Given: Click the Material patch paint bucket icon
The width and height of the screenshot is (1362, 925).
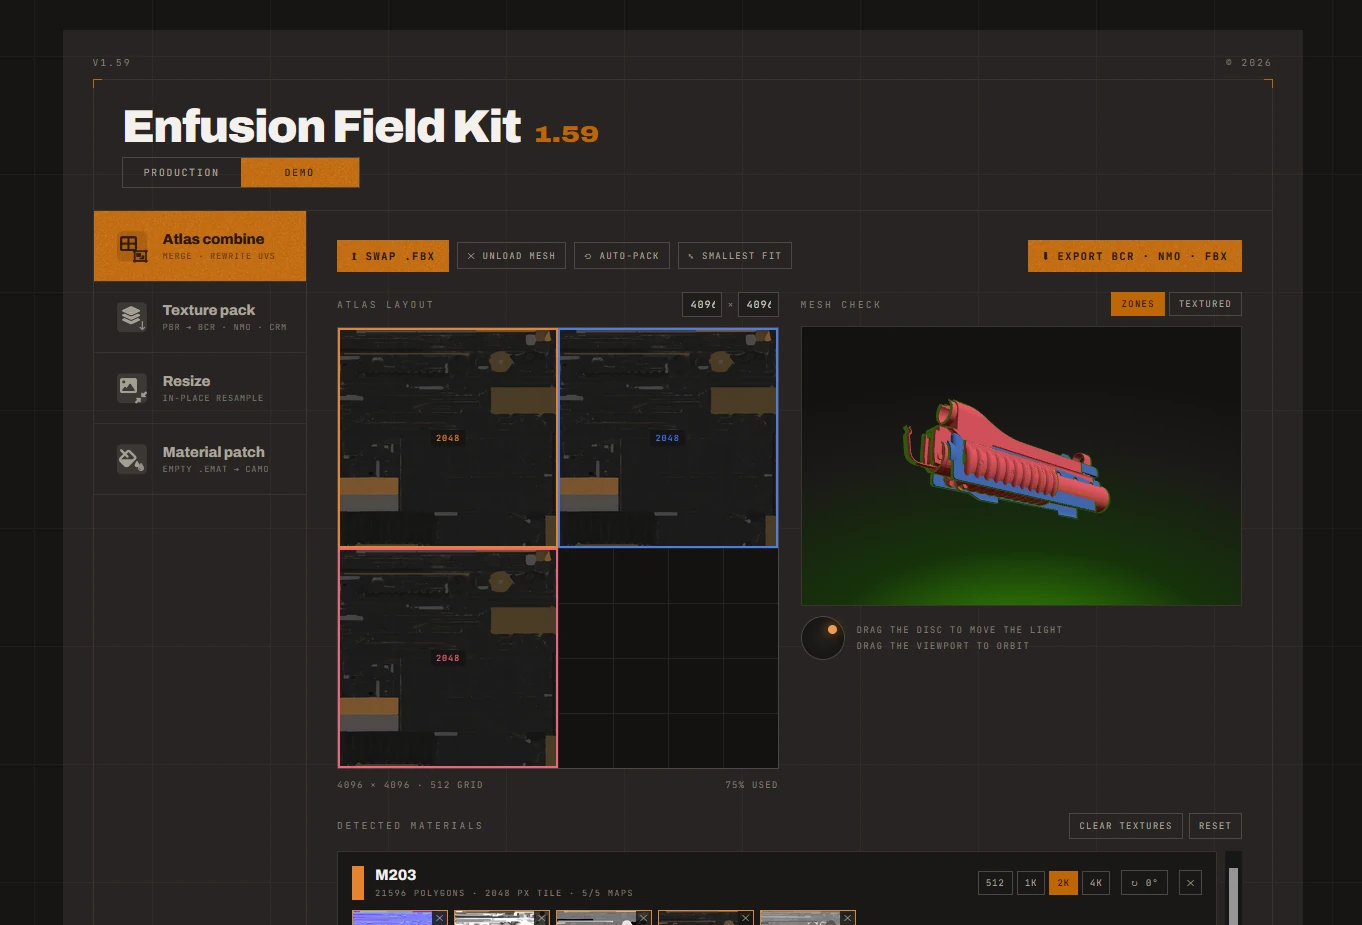Looking at the screenshot, I should pos(132,459).
